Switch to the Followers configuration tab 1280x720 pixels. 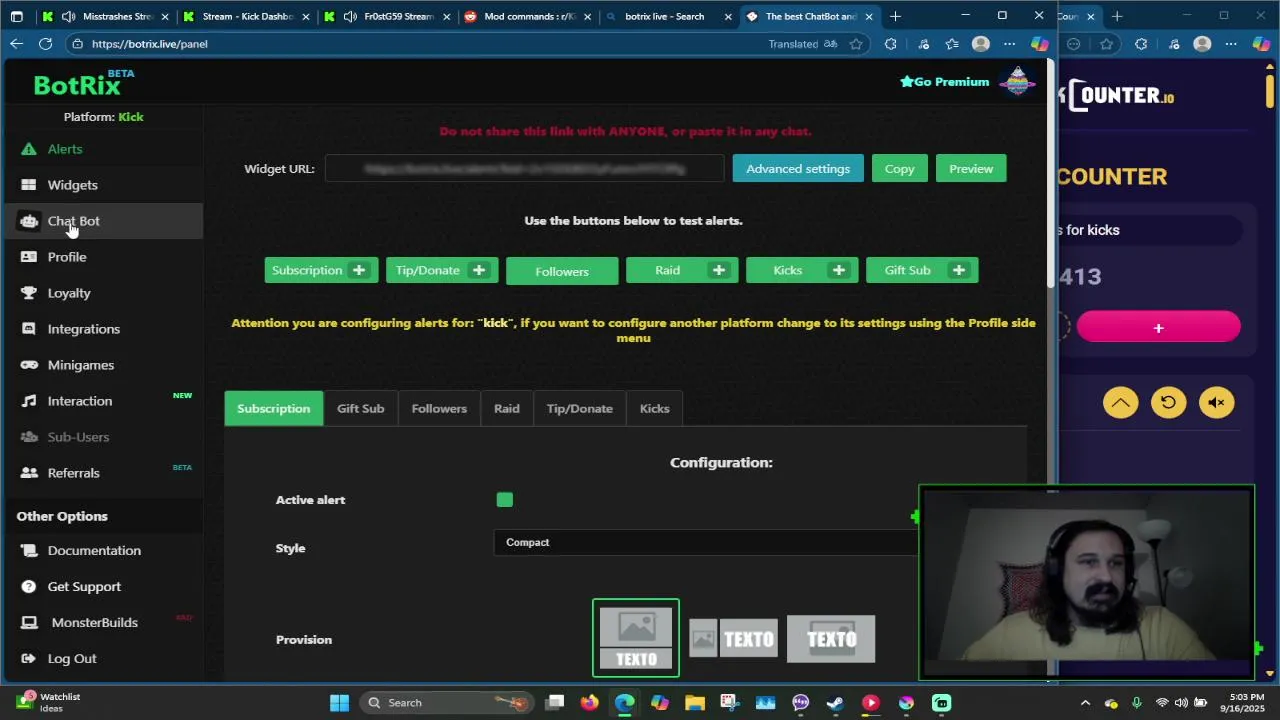tap(439, 408)
